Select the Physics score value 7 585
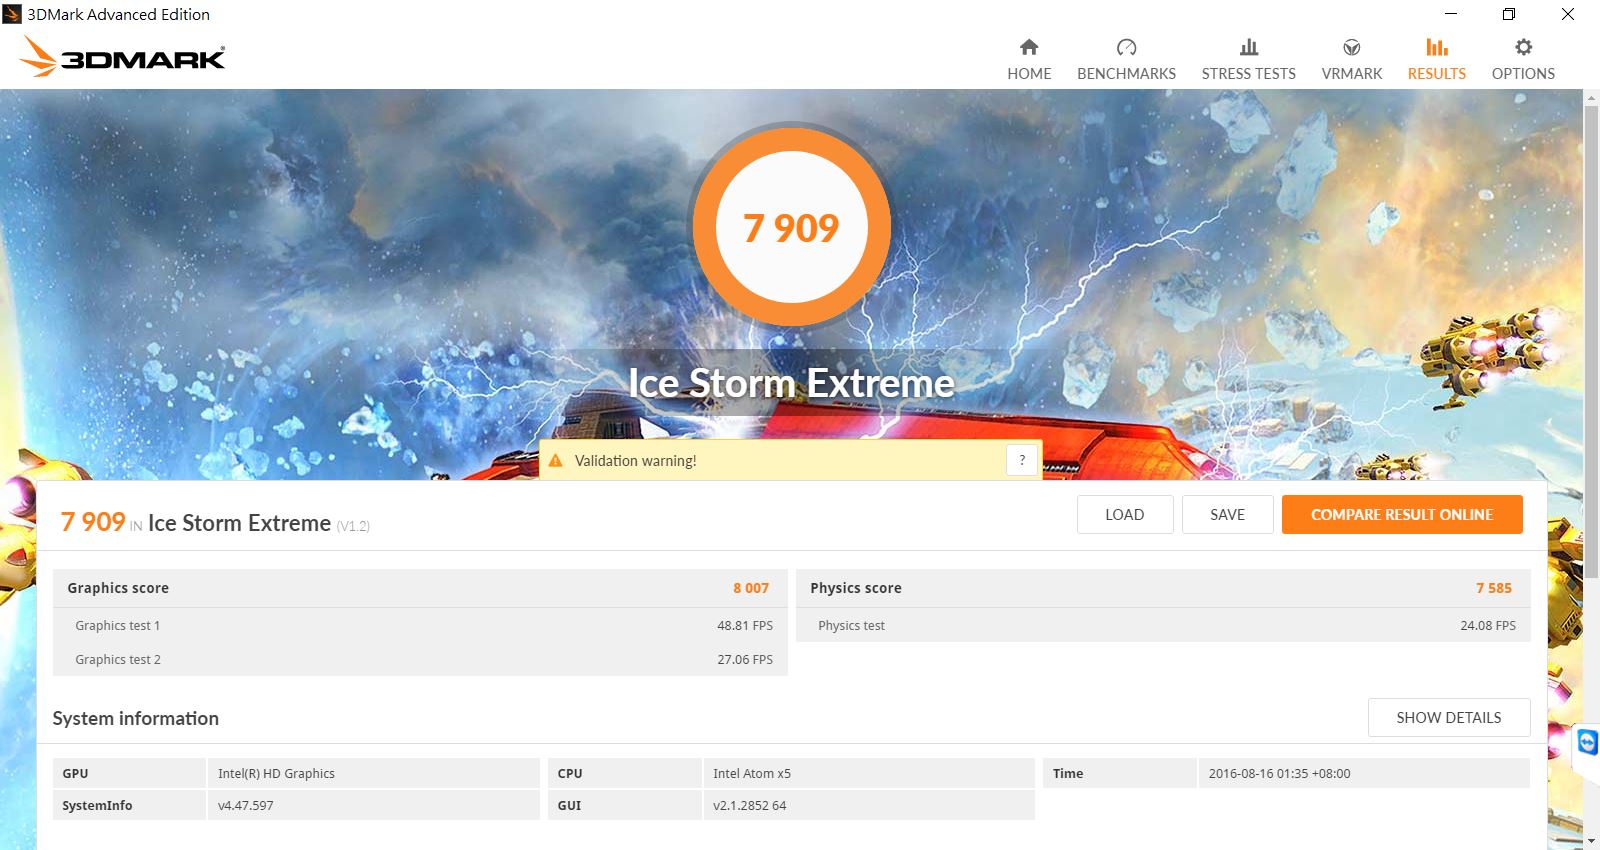Image resolution: width=1600 pixels, height=850 pixels. pos(1494,588)
